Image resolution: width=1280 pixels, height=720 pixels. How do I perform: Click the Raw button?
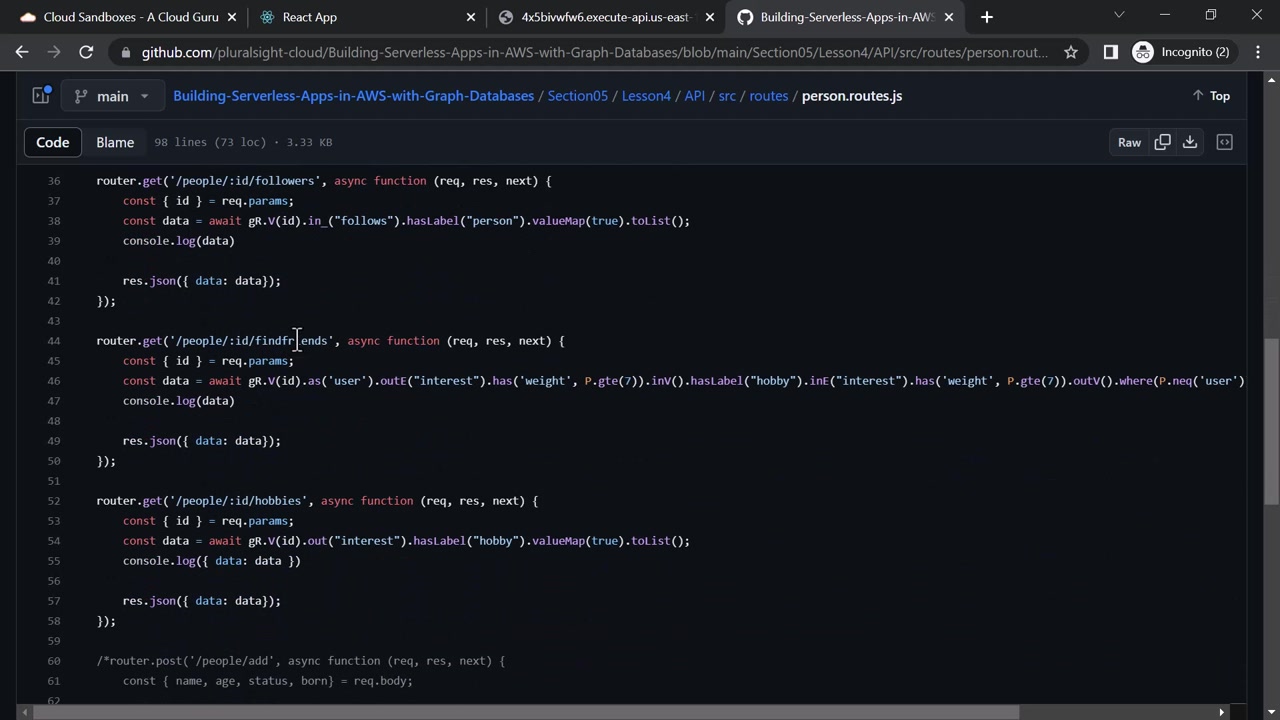[x=1129, y=142]
